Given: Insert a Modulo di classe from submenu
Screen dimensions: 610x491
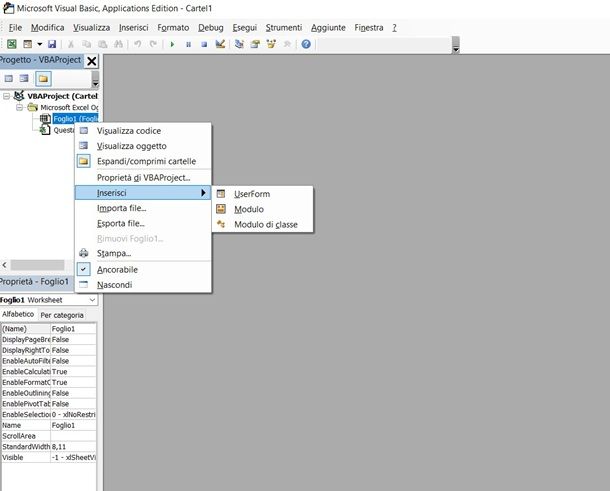Looking at the screenshot, I should [263, 224].
